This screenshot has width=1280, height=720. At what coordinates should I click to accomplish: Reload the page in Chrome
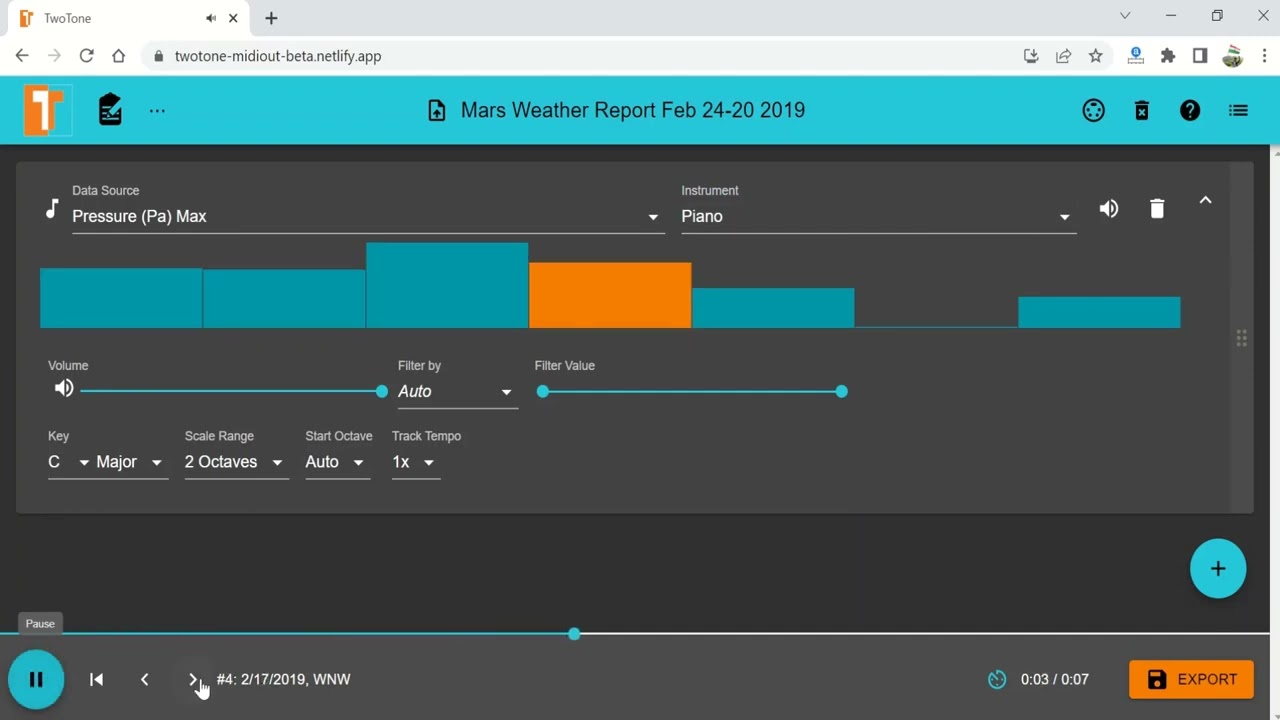[86, 56]
